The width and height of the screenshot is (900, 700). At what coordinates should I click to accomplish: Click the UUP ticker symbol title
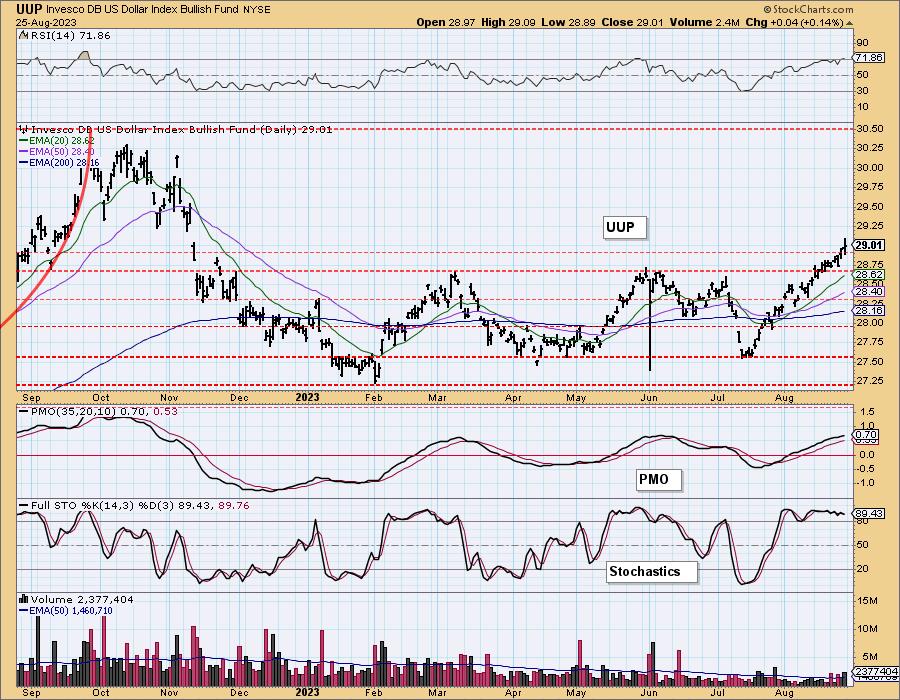click(30, 9)
